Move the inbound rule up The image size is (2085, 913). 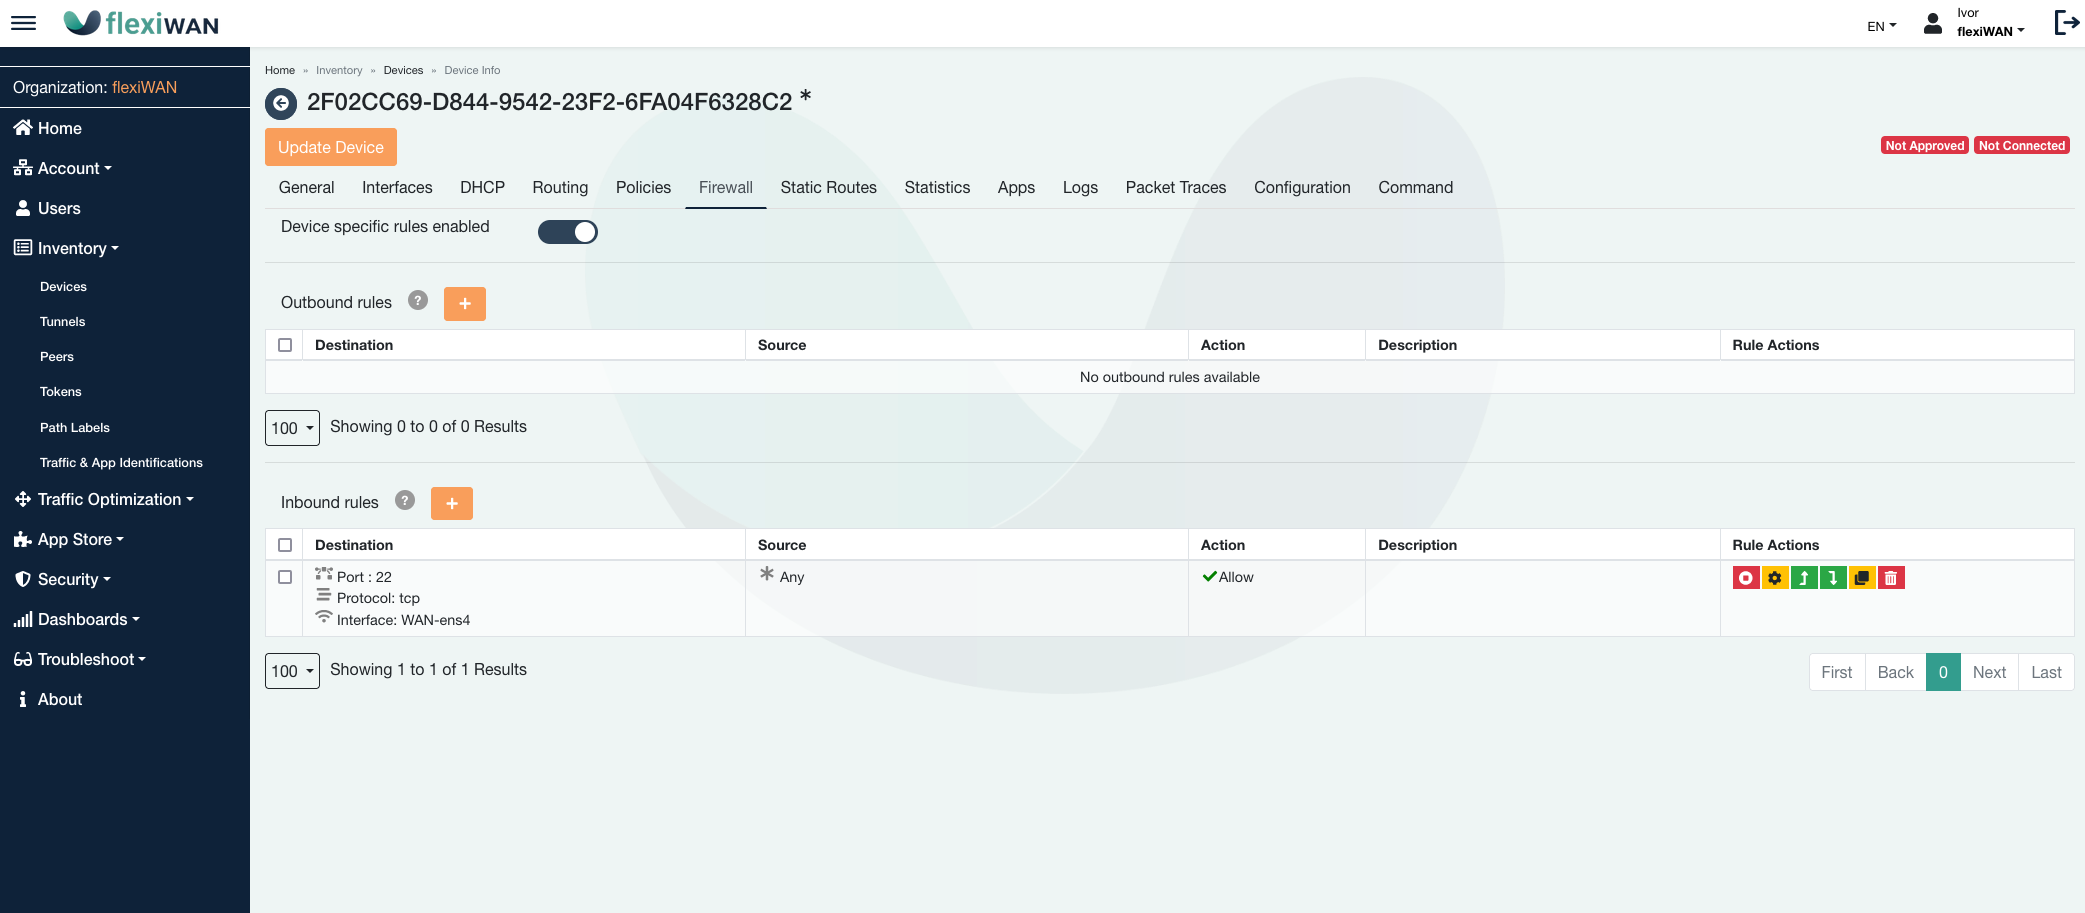coord(1804,578)
